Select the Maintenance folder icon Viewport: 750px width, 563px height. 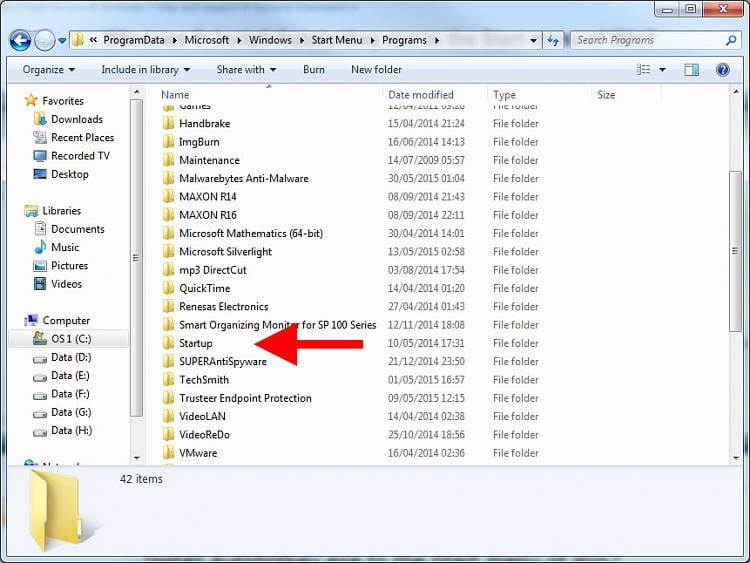click(168, 160)
